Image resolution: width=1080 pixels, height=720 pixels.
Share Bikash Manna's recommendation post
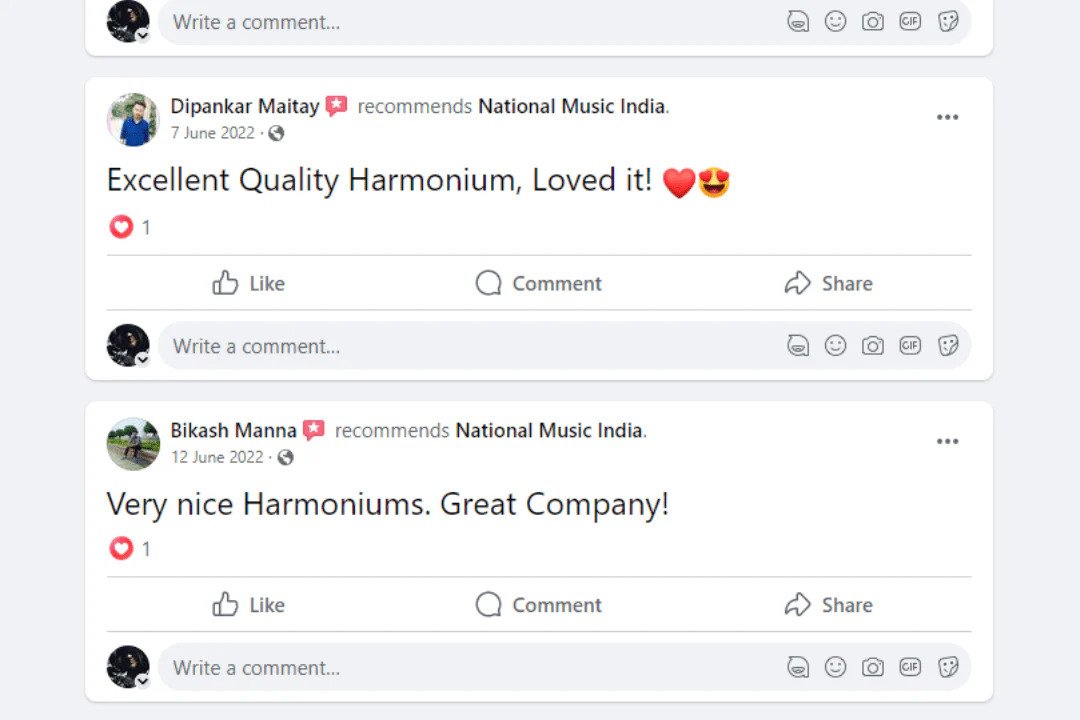pyautogui.click(x=828, y=605)
